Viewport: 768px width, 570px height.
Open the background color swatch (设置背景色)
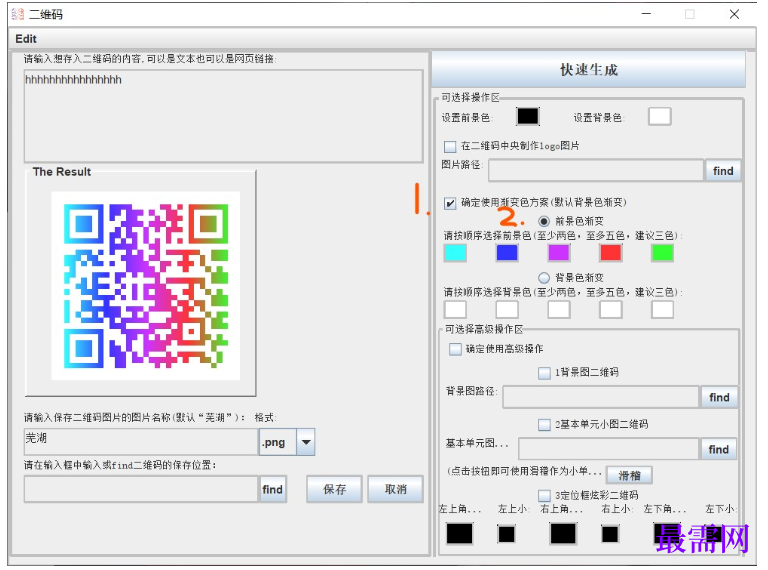(659, 117)
